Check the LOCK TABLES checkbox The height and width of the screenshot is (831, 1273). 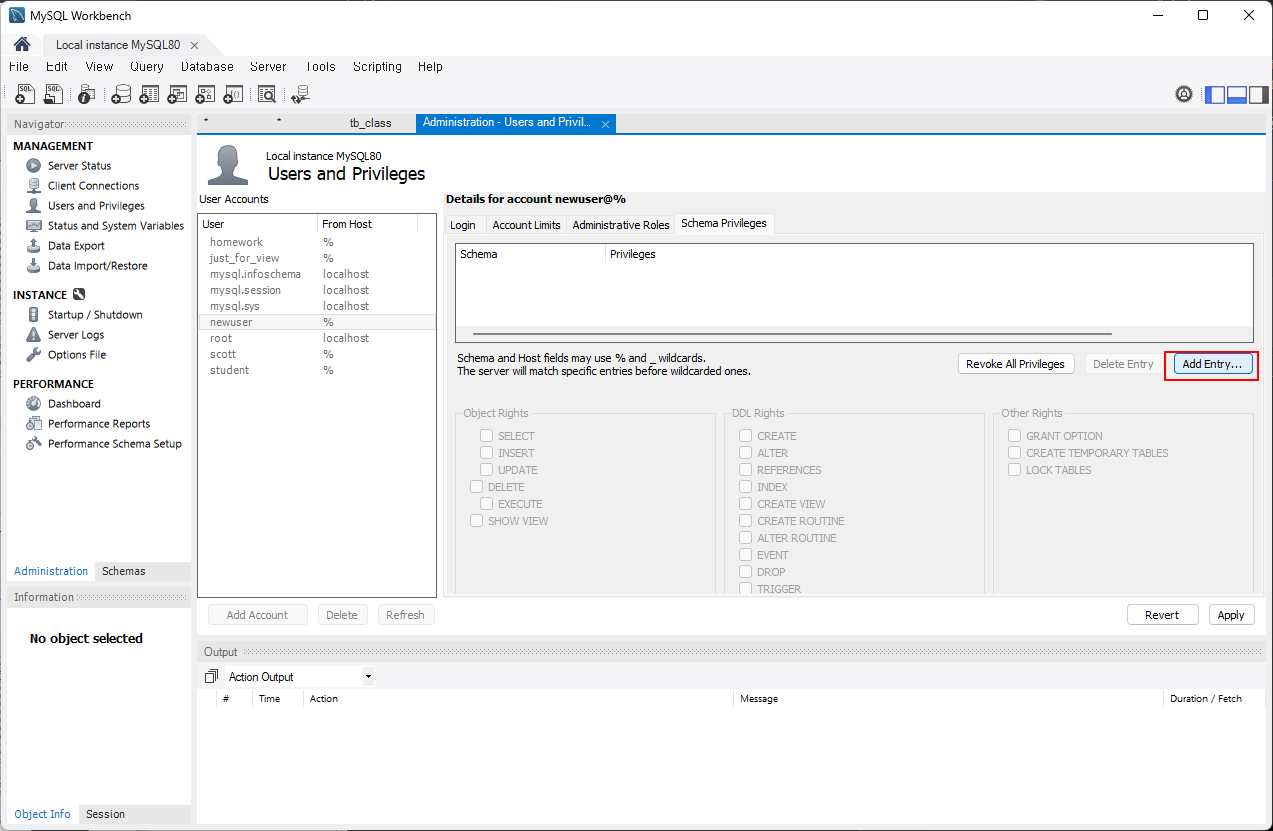[x=1015, y=470]
